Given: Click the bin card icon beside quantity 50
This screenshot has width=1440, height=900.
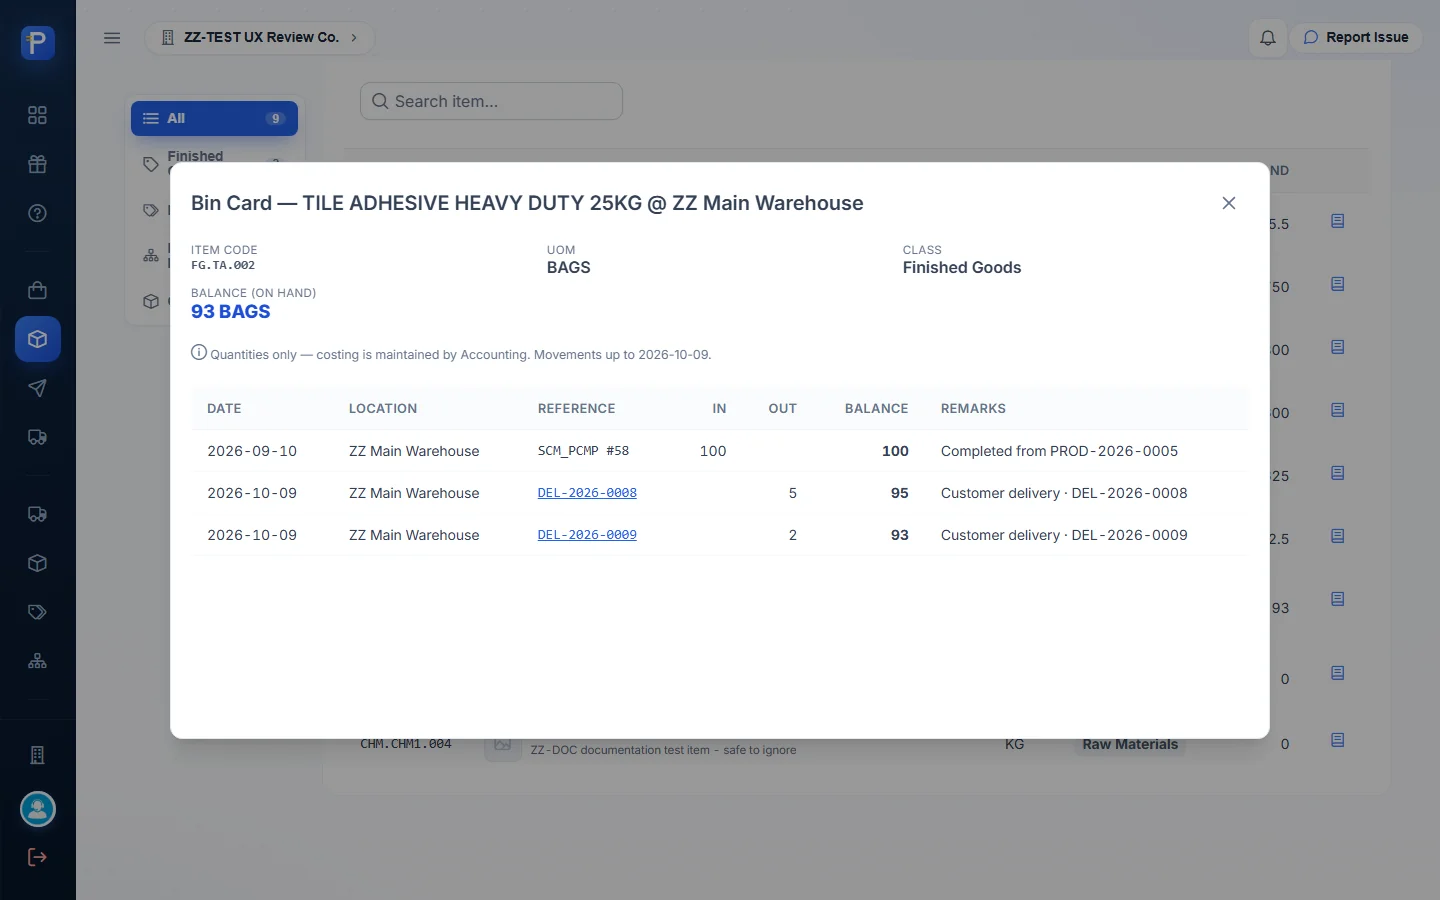Looking at the screenshot, I should [x=1338, y=284].
